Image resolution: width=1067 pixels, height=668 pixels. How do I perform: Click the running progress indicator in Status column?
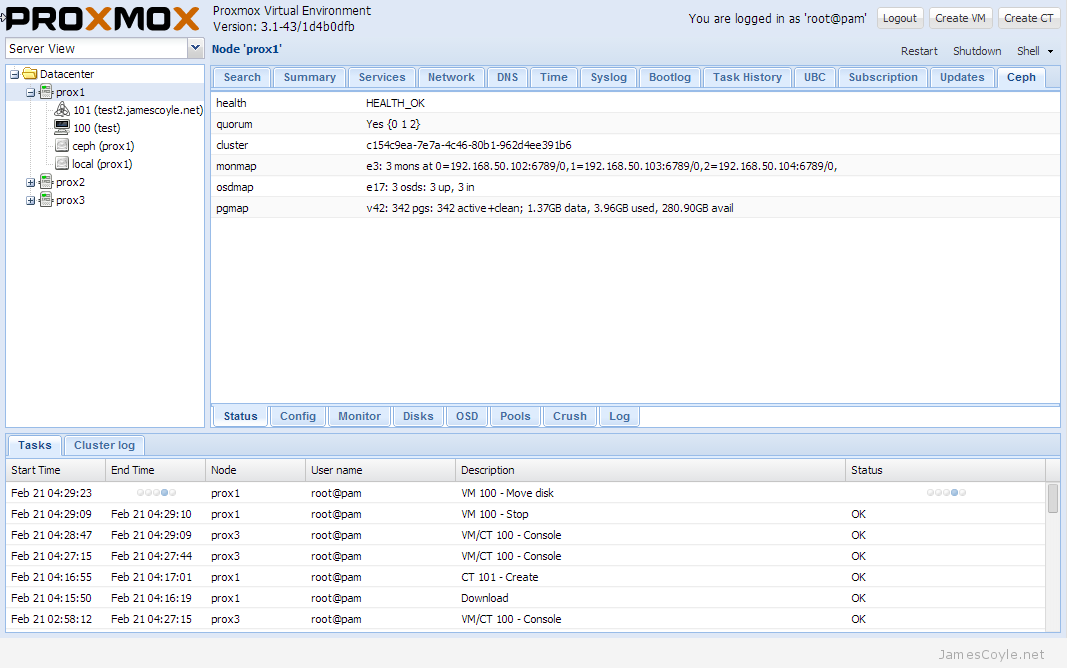click(x=946, y=492)
